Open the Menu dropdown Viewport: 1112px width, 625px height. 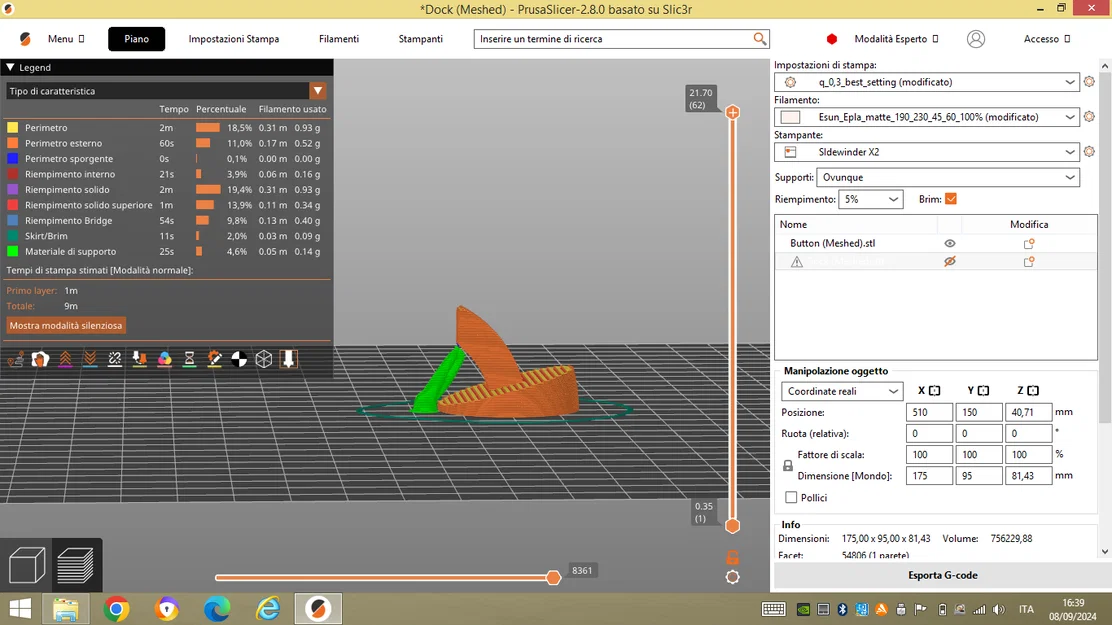[x=65, y=39]
